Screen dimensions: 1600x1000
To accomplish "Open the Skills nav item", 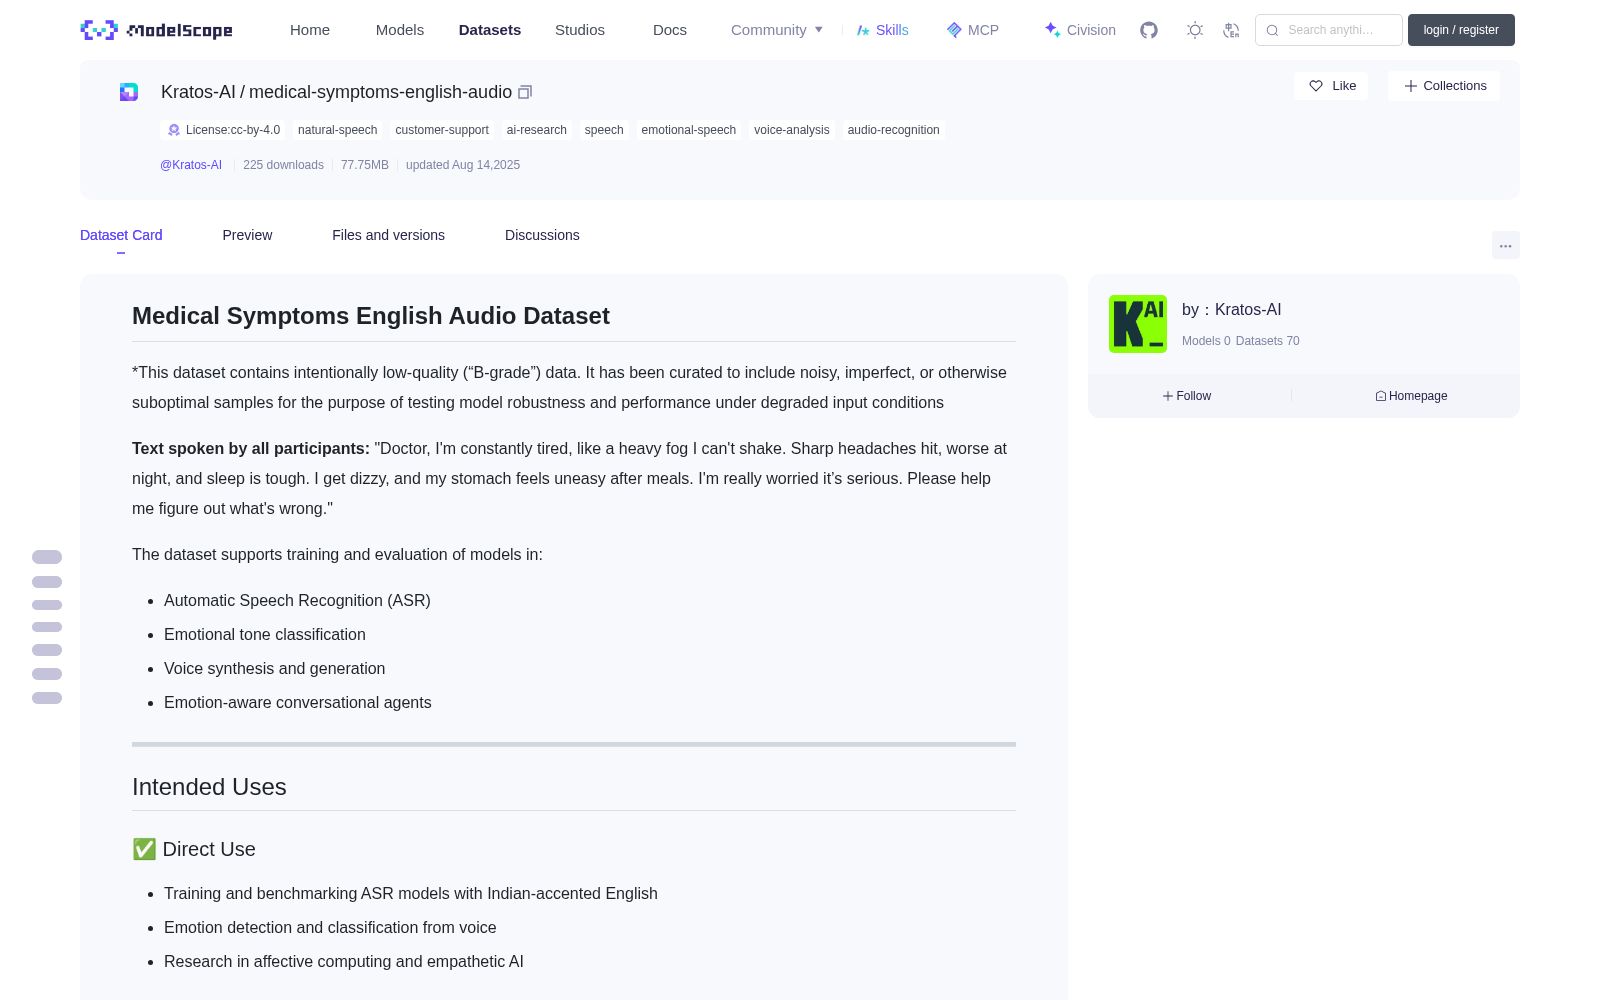I will 882,30.
